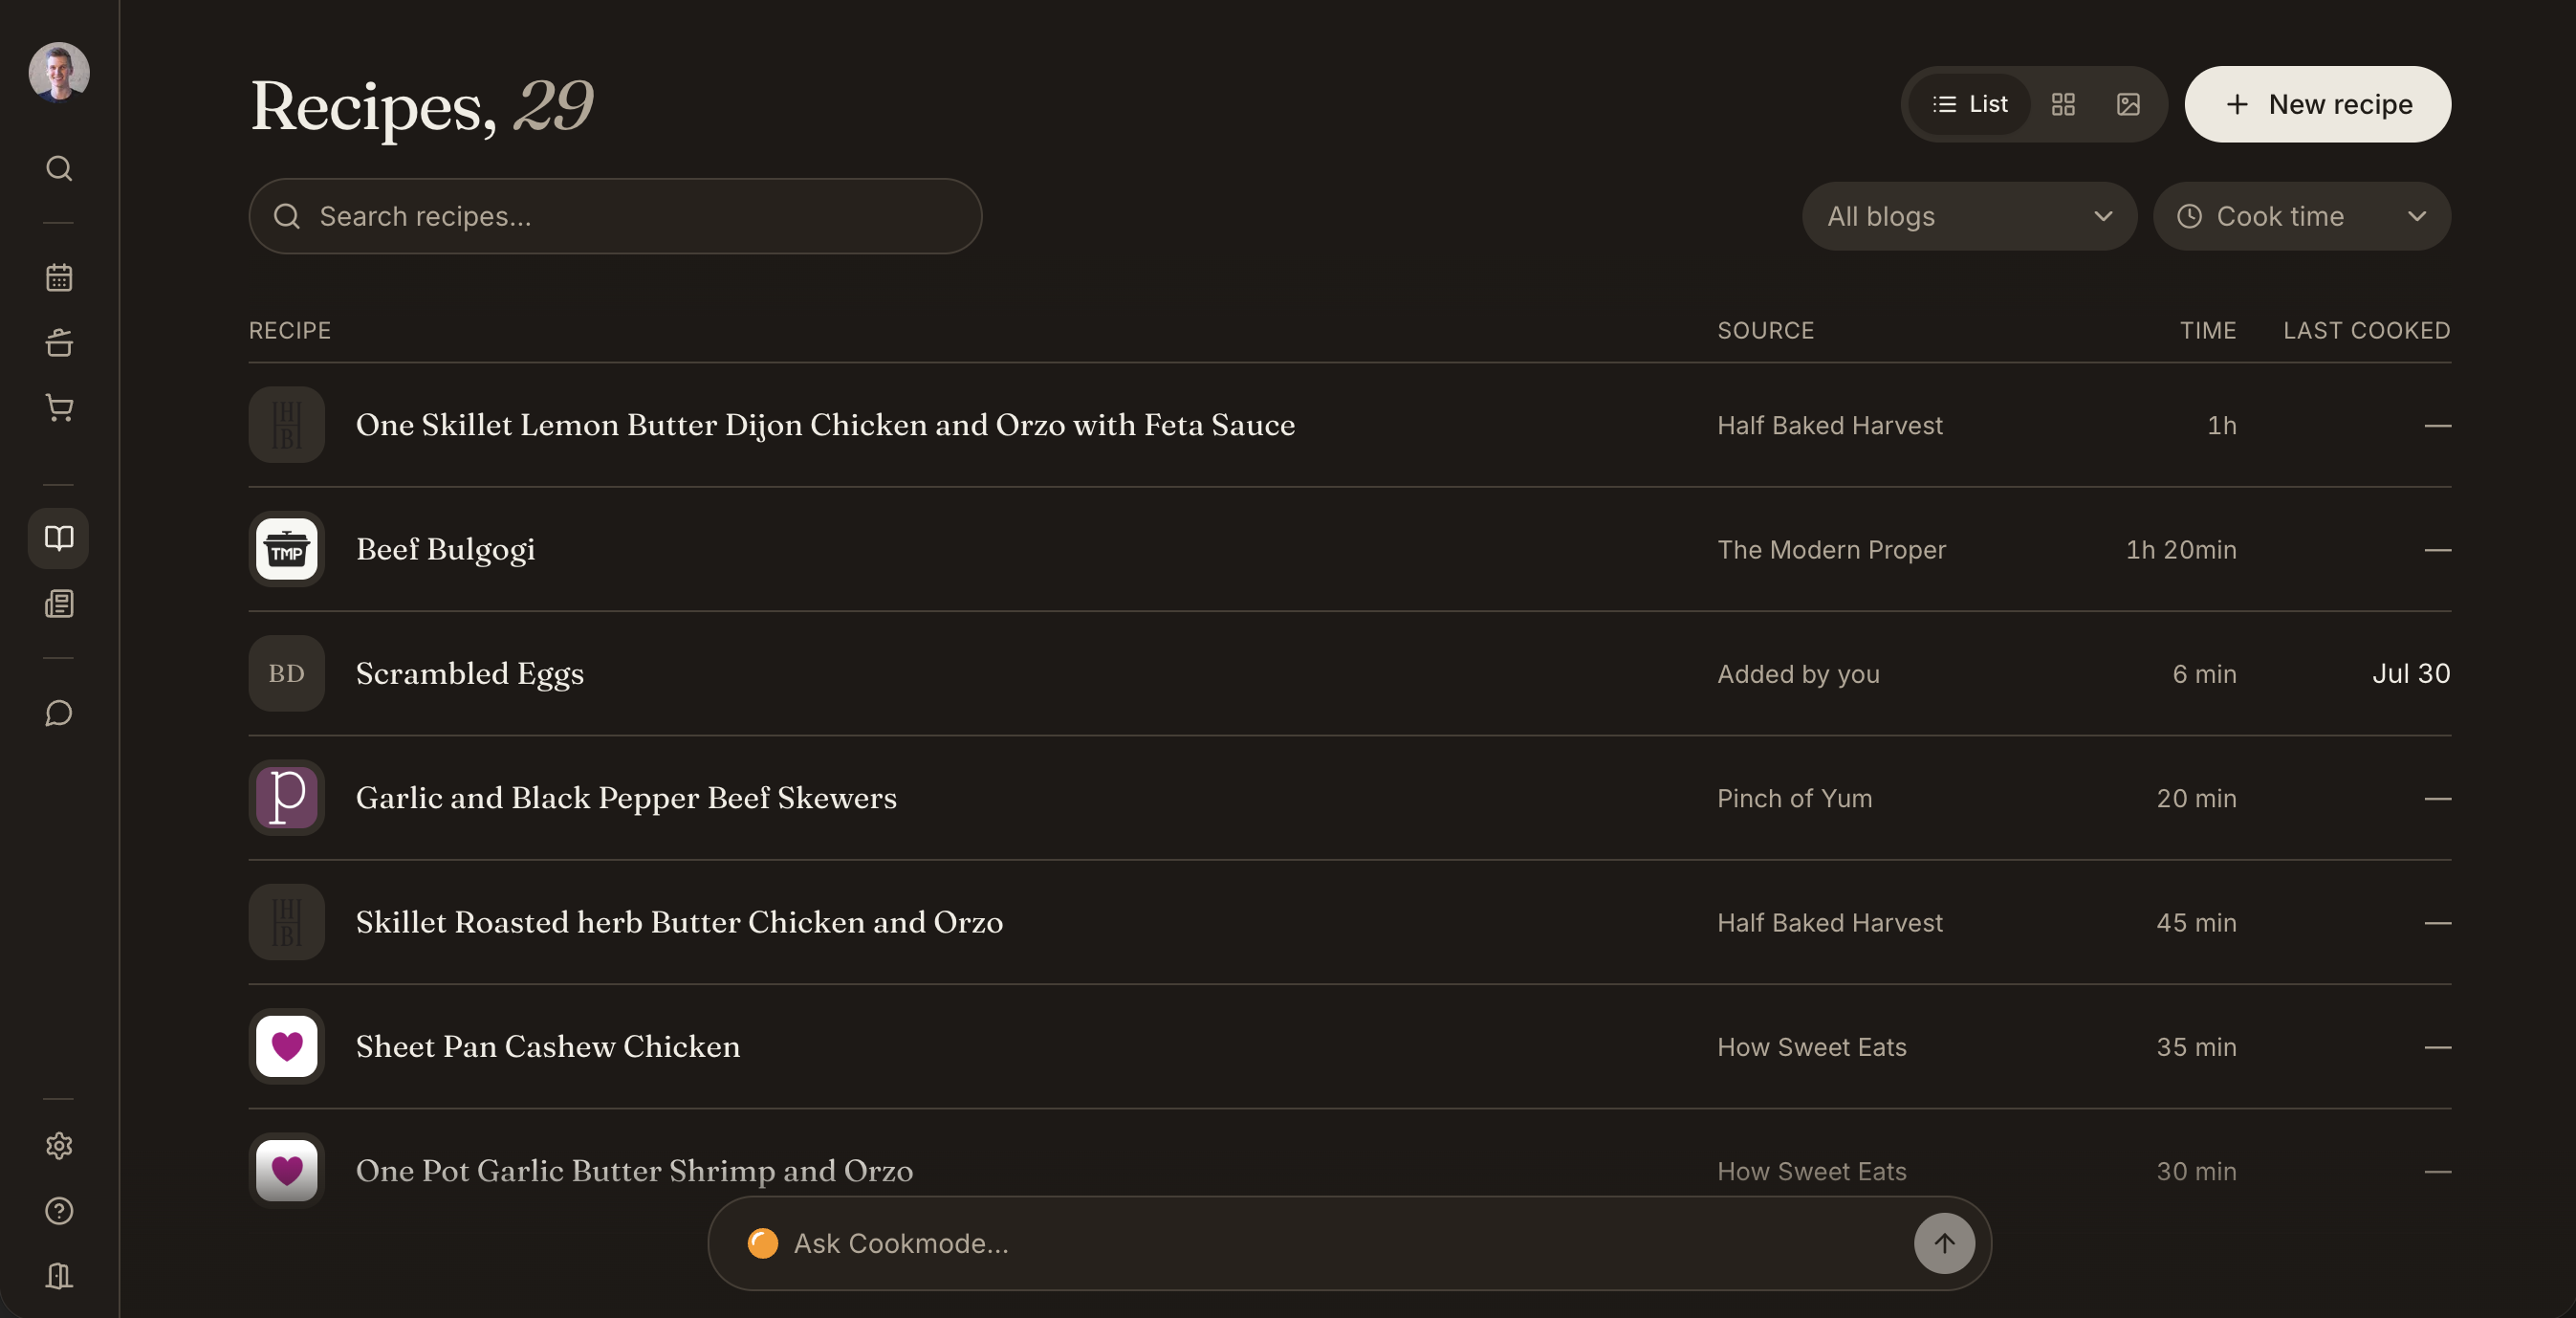This screenshot has height=1318, width=2576.
Task: Switch to grid view layout
Action: 2063,104
